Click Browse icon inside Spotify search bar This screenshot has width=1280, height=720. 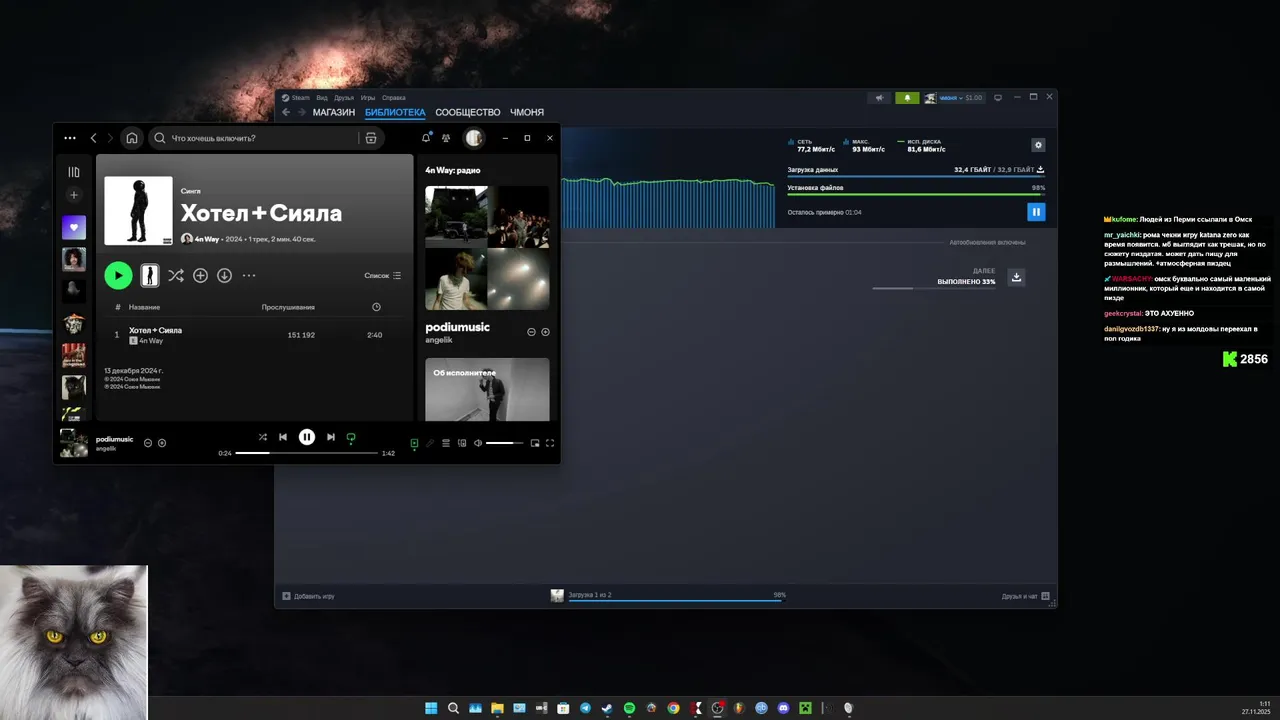(x=371, y=138)
